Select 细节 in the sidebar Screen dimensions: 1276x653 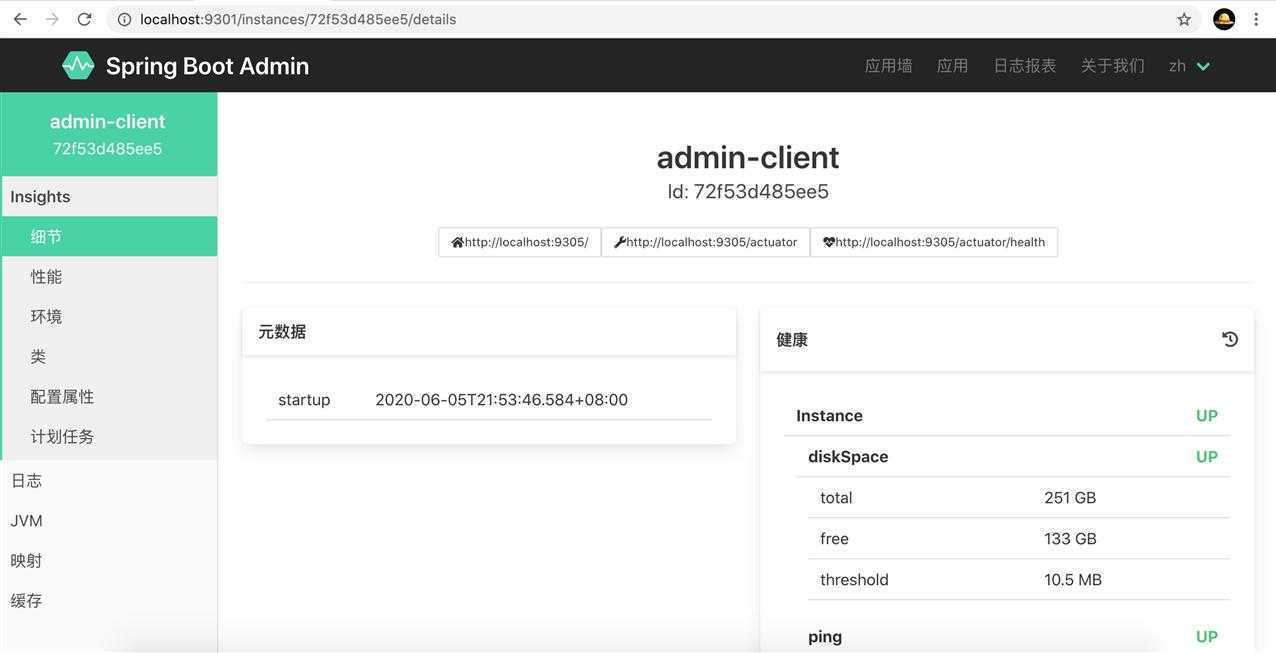tap(109, 237)
